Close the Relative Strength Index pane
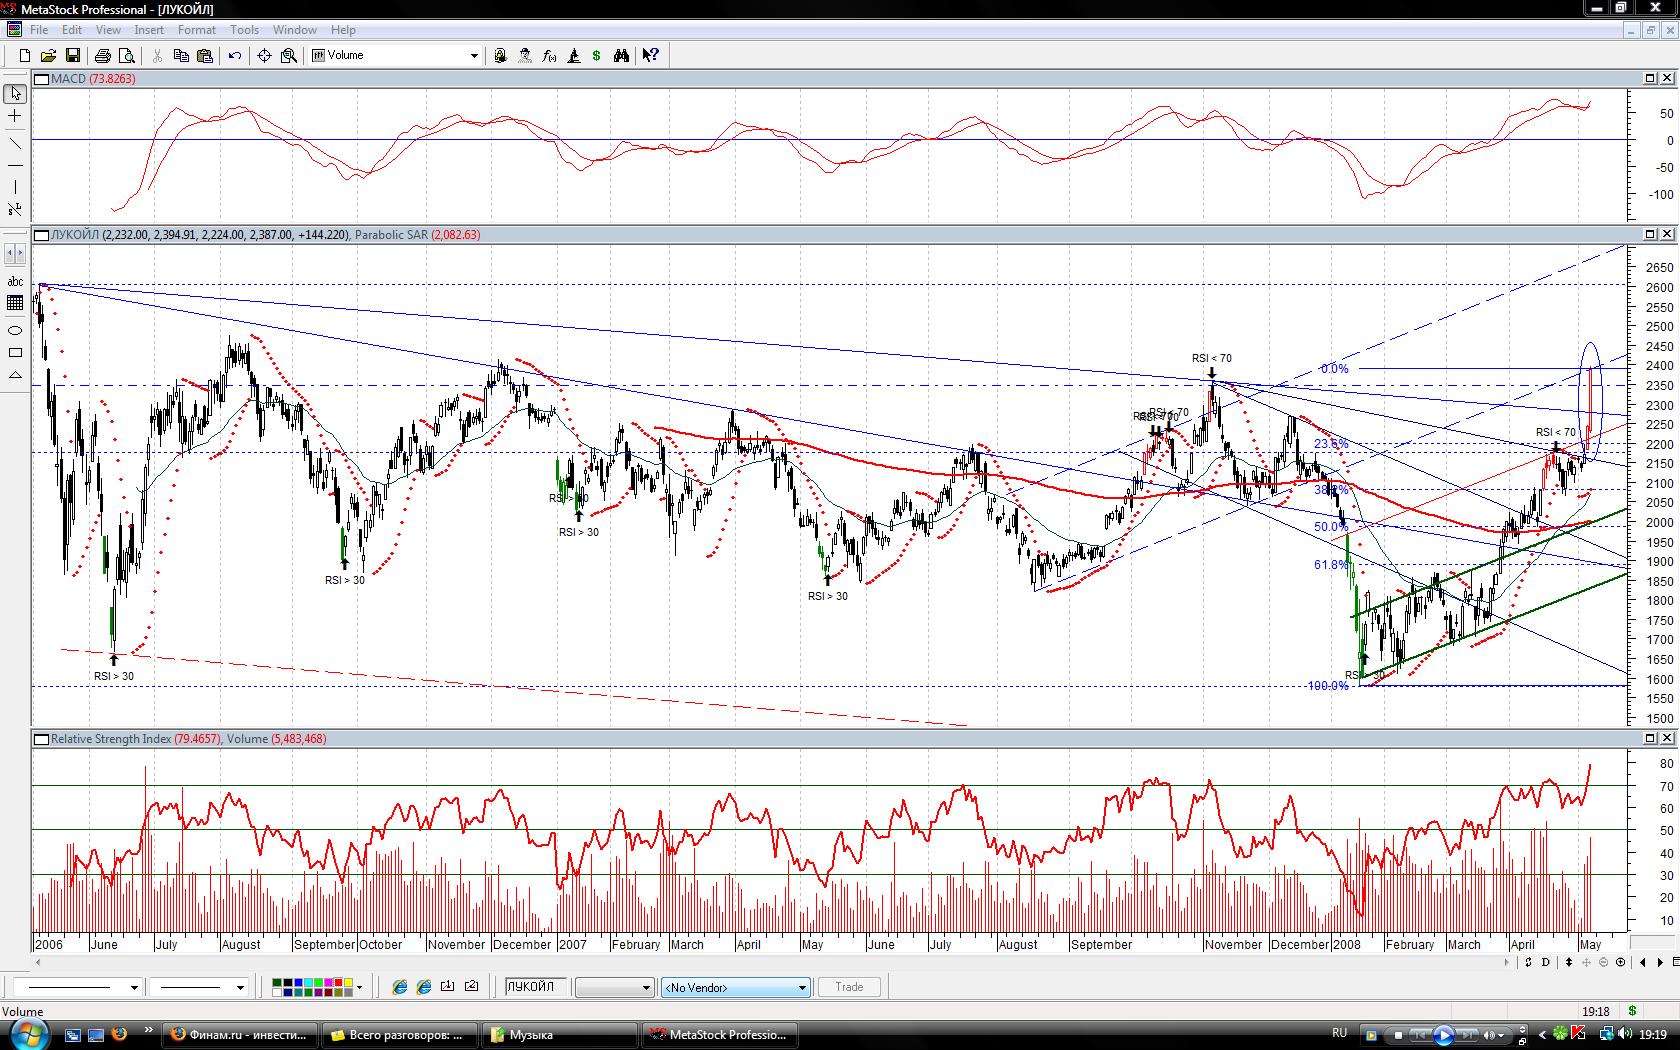 tap(1667, 738)
